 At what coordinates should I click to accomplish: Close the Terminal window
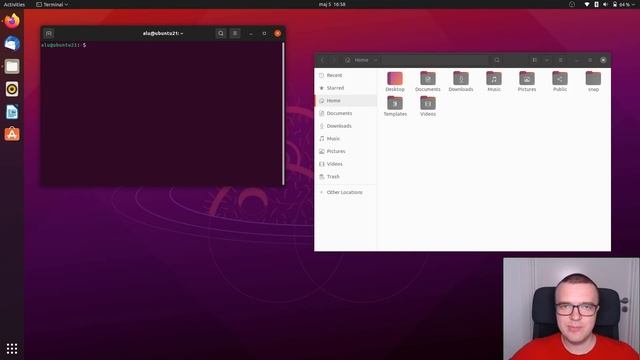coord(278,33)
